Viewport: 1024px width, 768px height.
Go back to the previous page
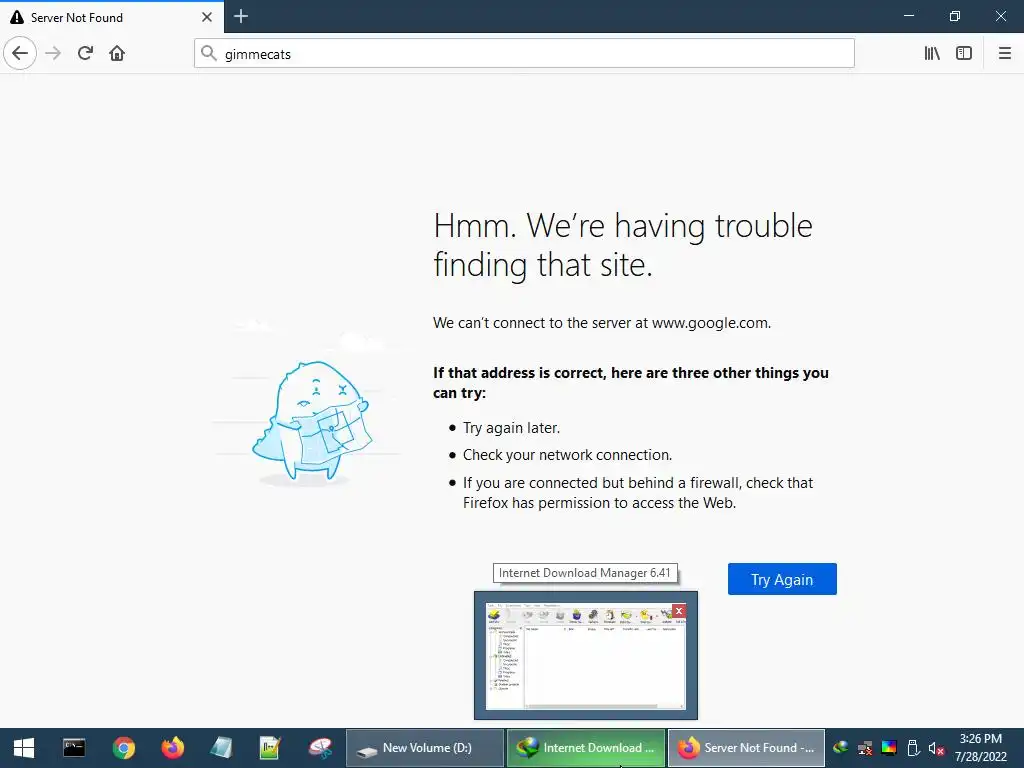[20, 53]
